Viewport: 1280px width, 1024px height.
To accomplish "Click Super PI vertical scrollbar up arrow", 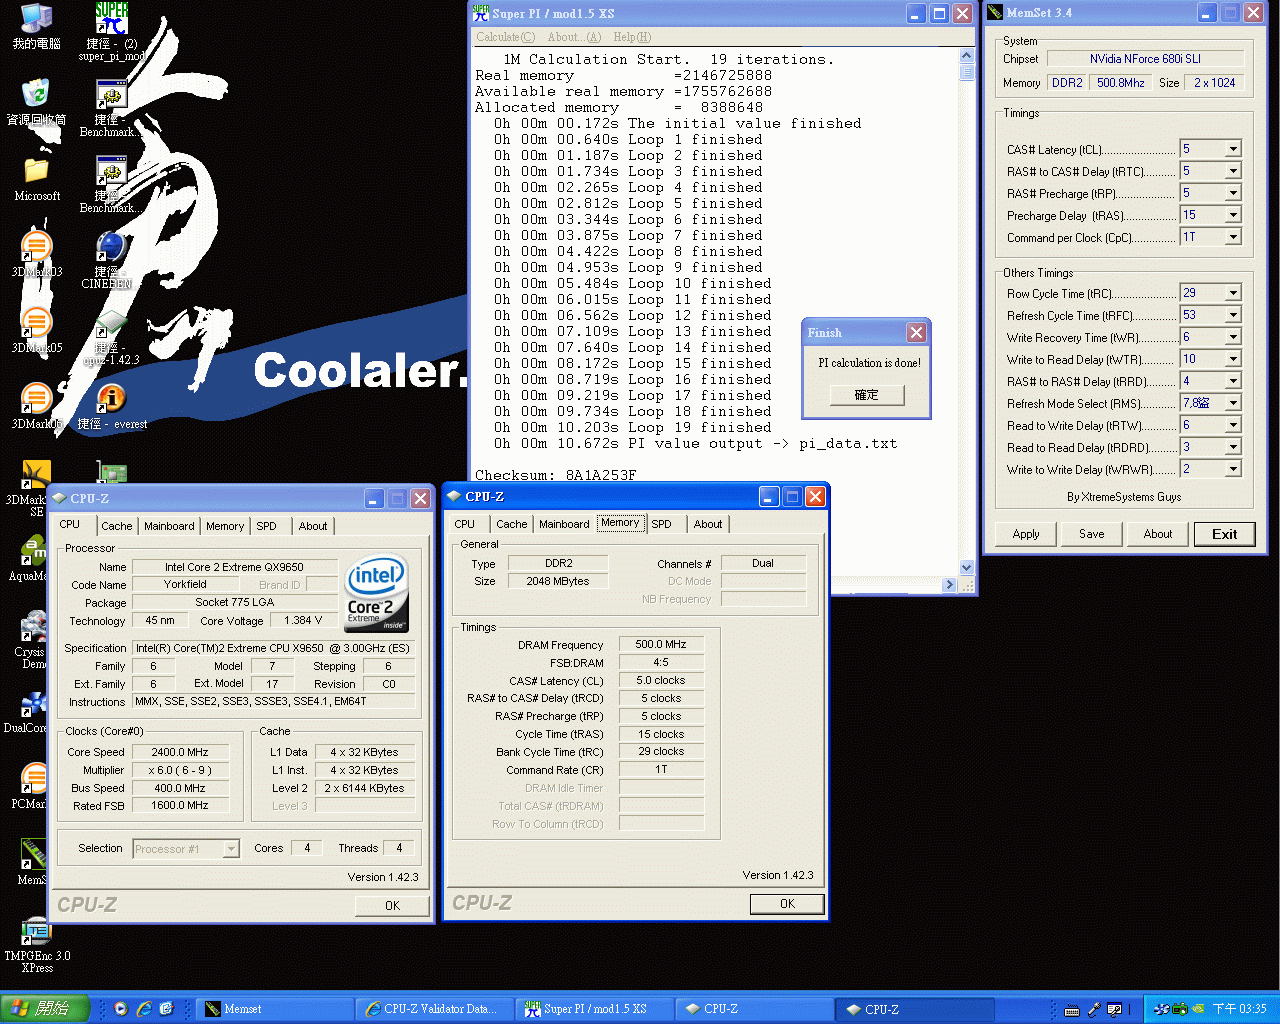I will (x=966, y=55).
